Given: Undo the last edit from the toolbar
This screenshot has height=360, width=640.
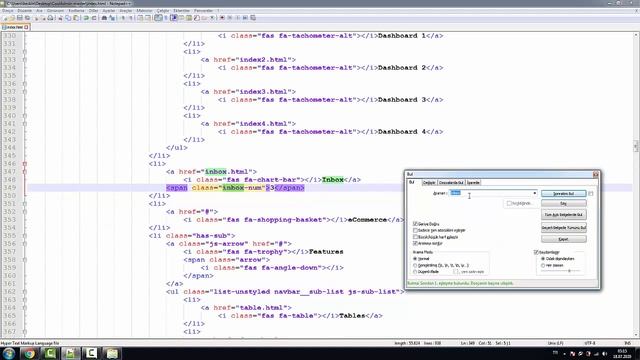Looking at the screenshot, I should pyautogui.click(x=86, y=18).
